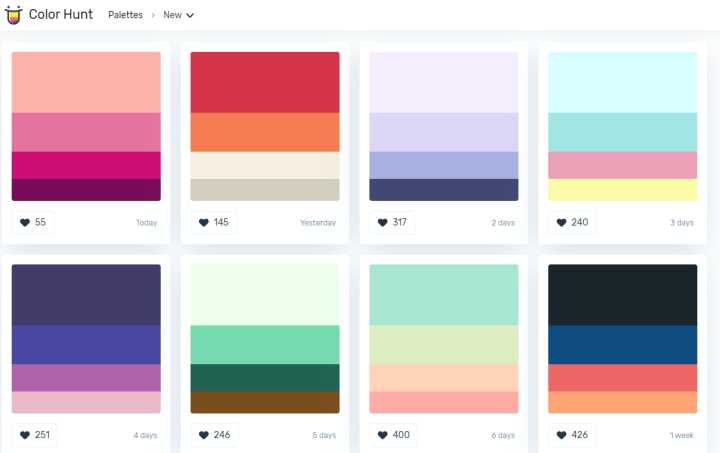This screenshot has height=453, width=720.
Task: Select deep blue swatch in 426-likes palette
Action: pyautogui.click(x=623, y=345)
